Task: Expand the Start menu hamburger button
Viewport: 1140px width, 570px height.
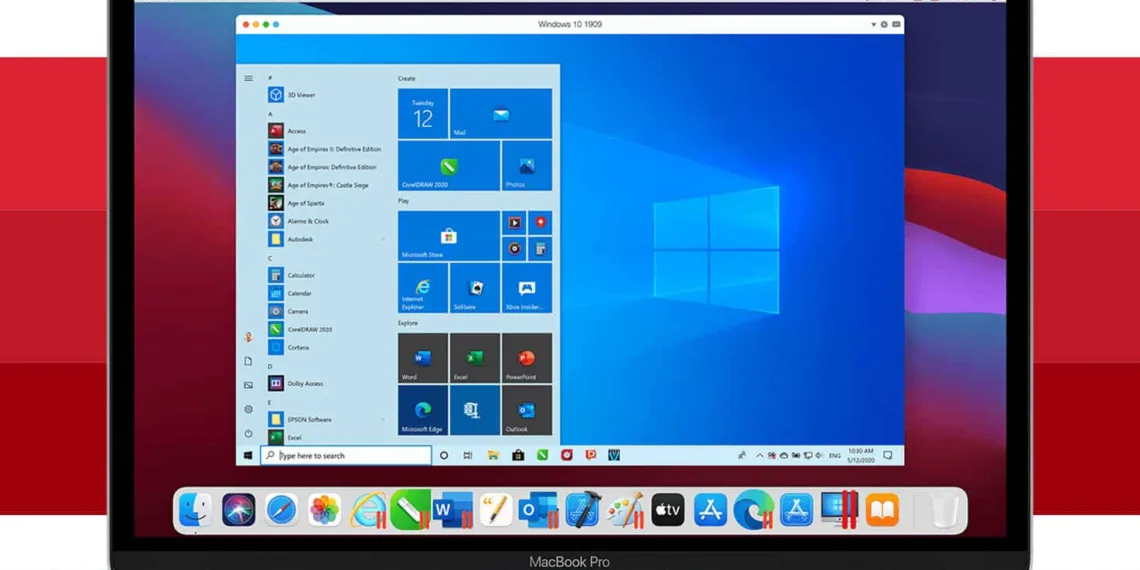Action: (249, 78)
